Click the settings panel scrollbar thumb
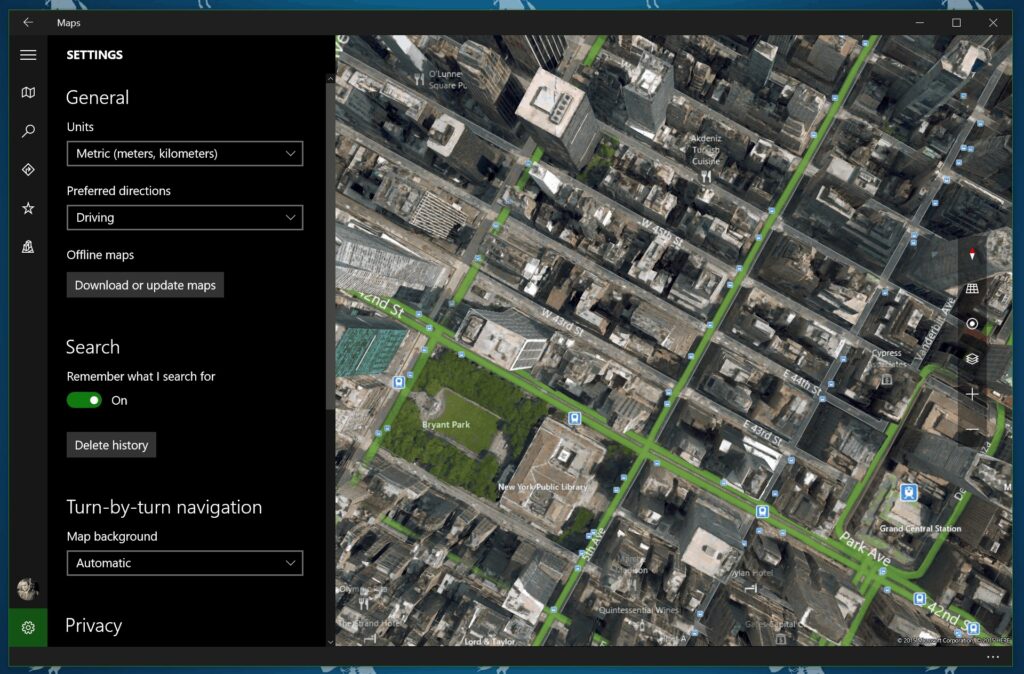This screenshot has height=674, width=1024. pyautogui.click(x=330, y=247)
